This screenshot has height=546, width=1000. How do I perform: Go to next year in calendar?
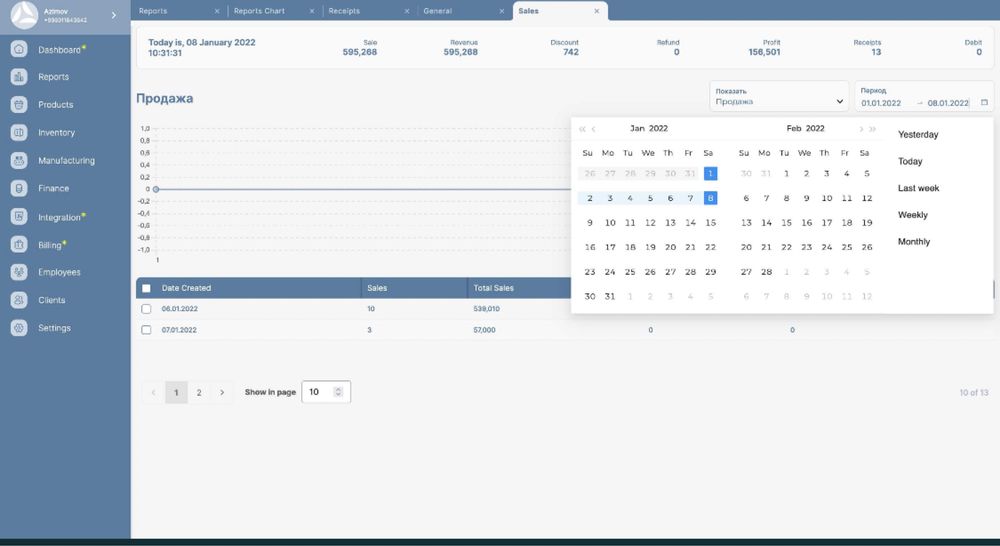click(872, 129)
